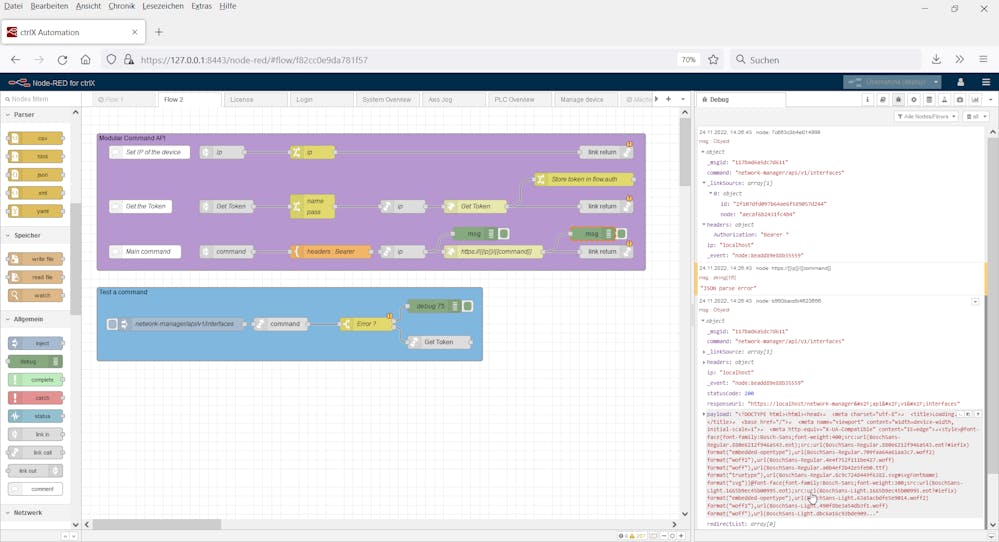
Task: Add a new flow tab with plus icon
Action: pyautogui.click(x=668, y=99)
